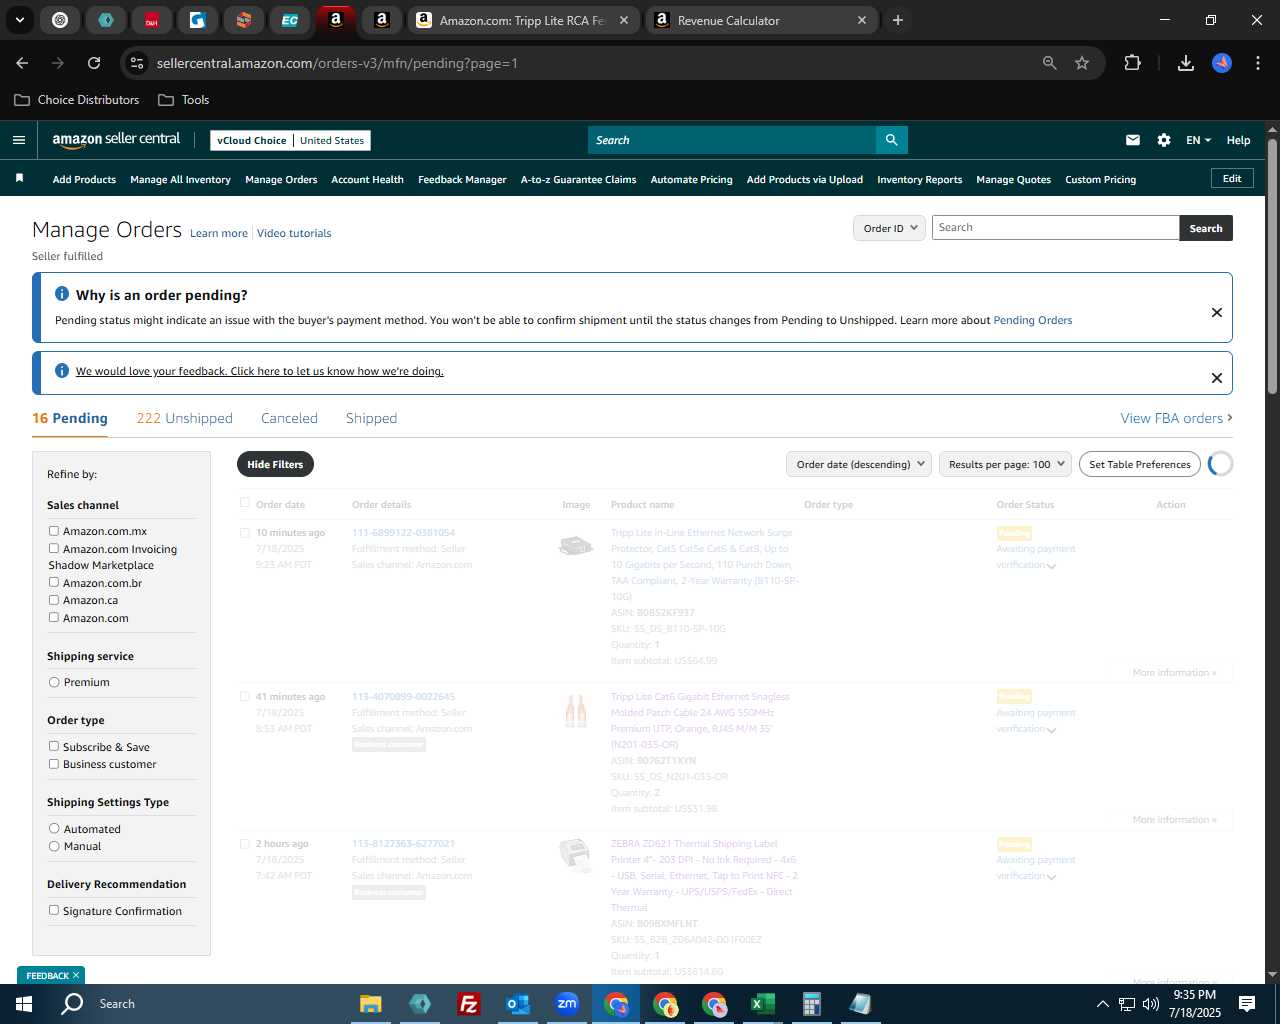Viewport: 1280px width, 1024px height.
Task: Open the browser tab search dropdown arrow
Action: point(19,20)
